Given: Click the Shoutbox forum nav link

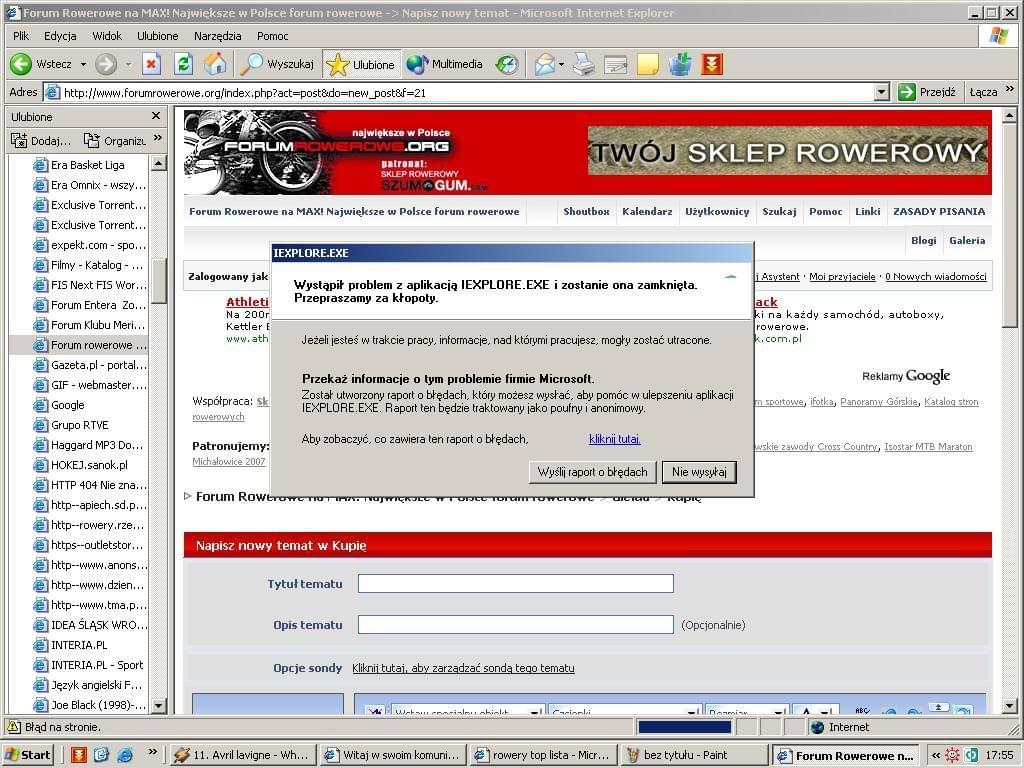Looking at the screenshot, I should coord(586,212).
